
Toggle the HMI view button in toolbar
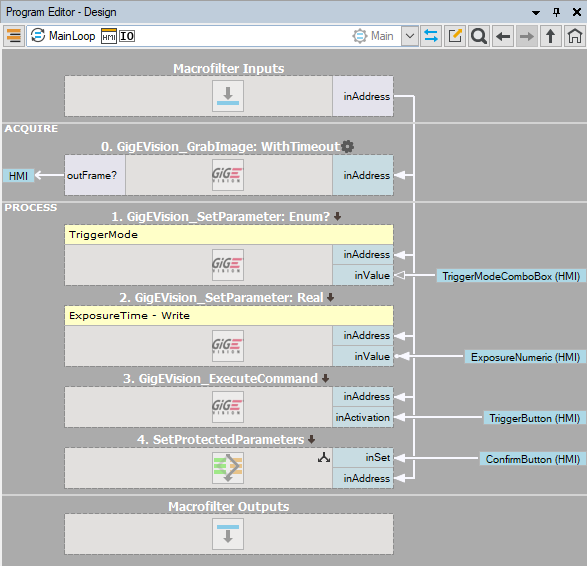pos(109,36)
